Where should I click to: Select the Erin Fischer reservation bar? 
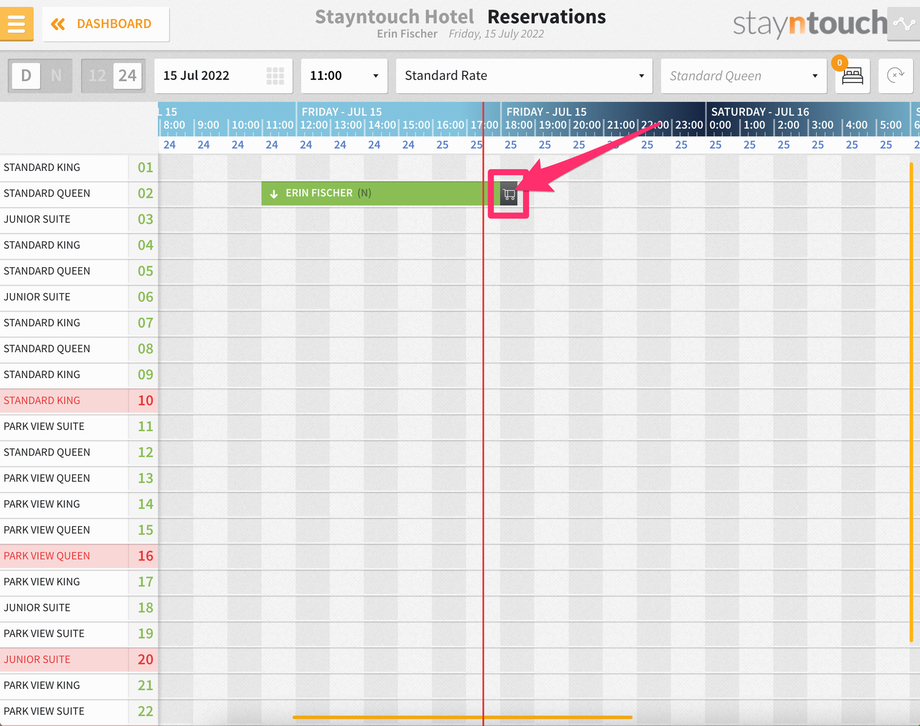coord(380,193)
